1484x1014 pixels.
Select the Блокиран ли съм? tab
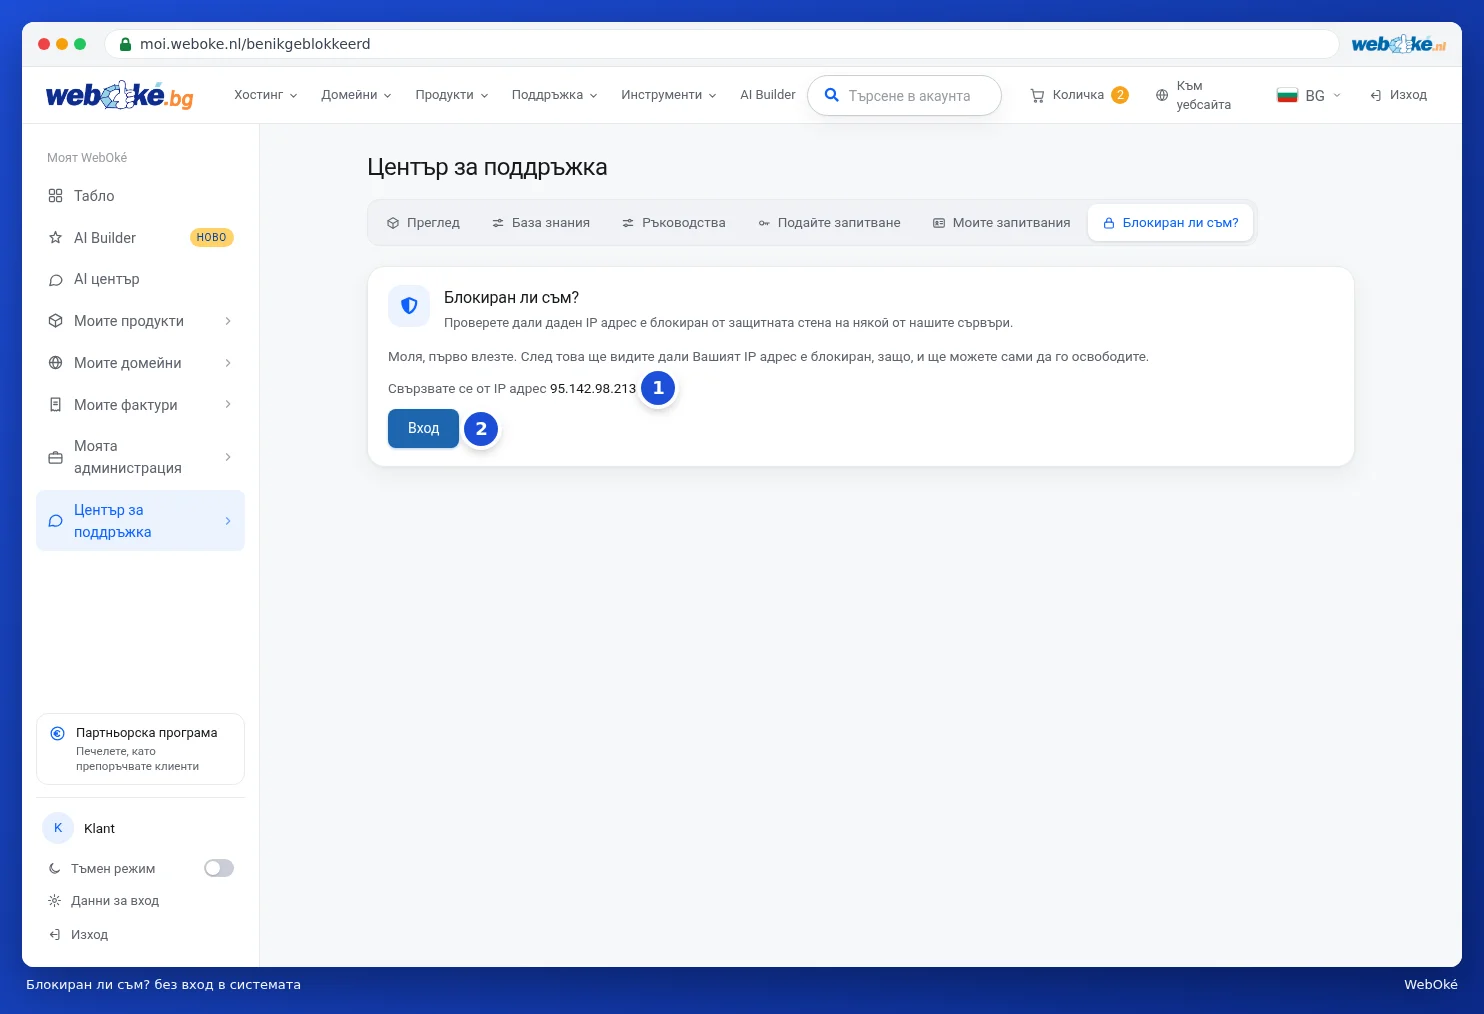tap(1171, 223)
